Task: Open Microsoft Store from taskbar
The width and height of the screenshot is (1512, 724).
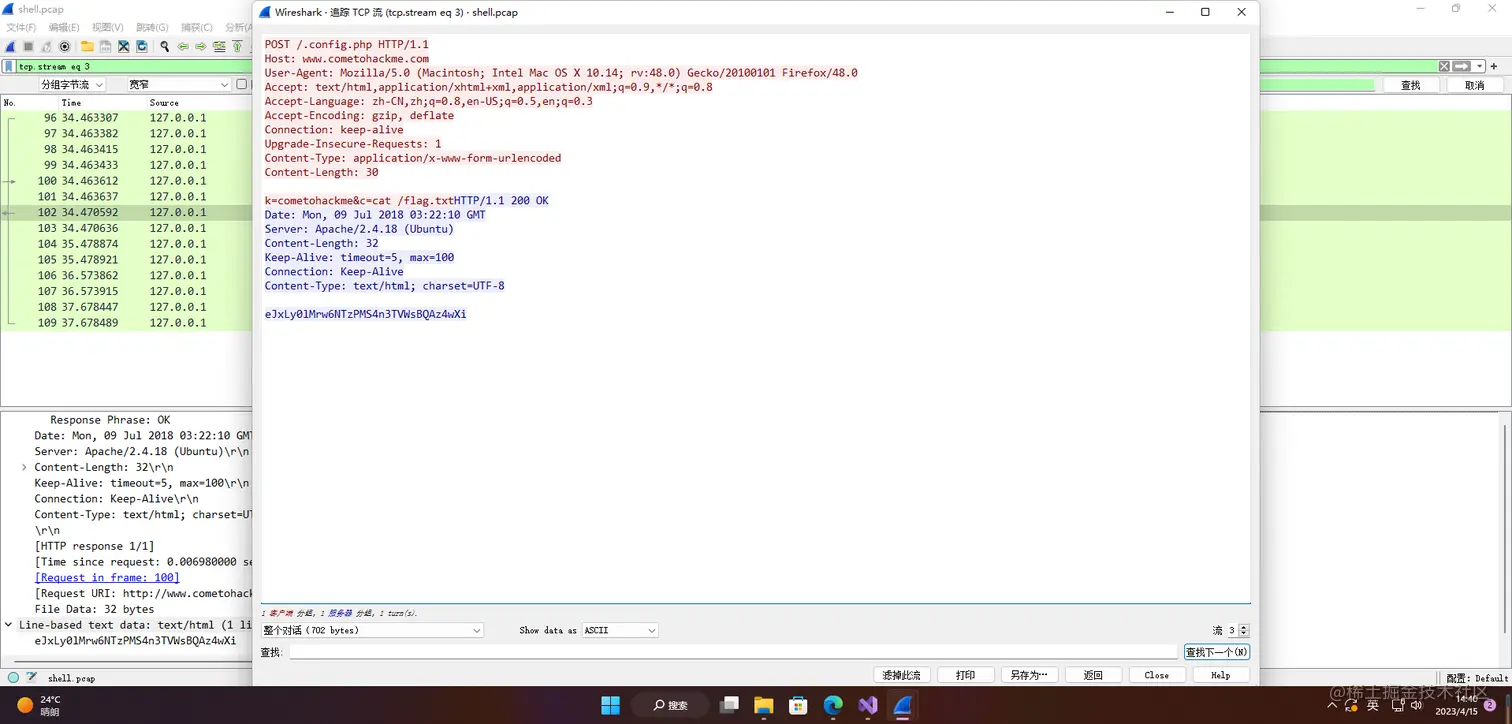Action: [798, 705]
